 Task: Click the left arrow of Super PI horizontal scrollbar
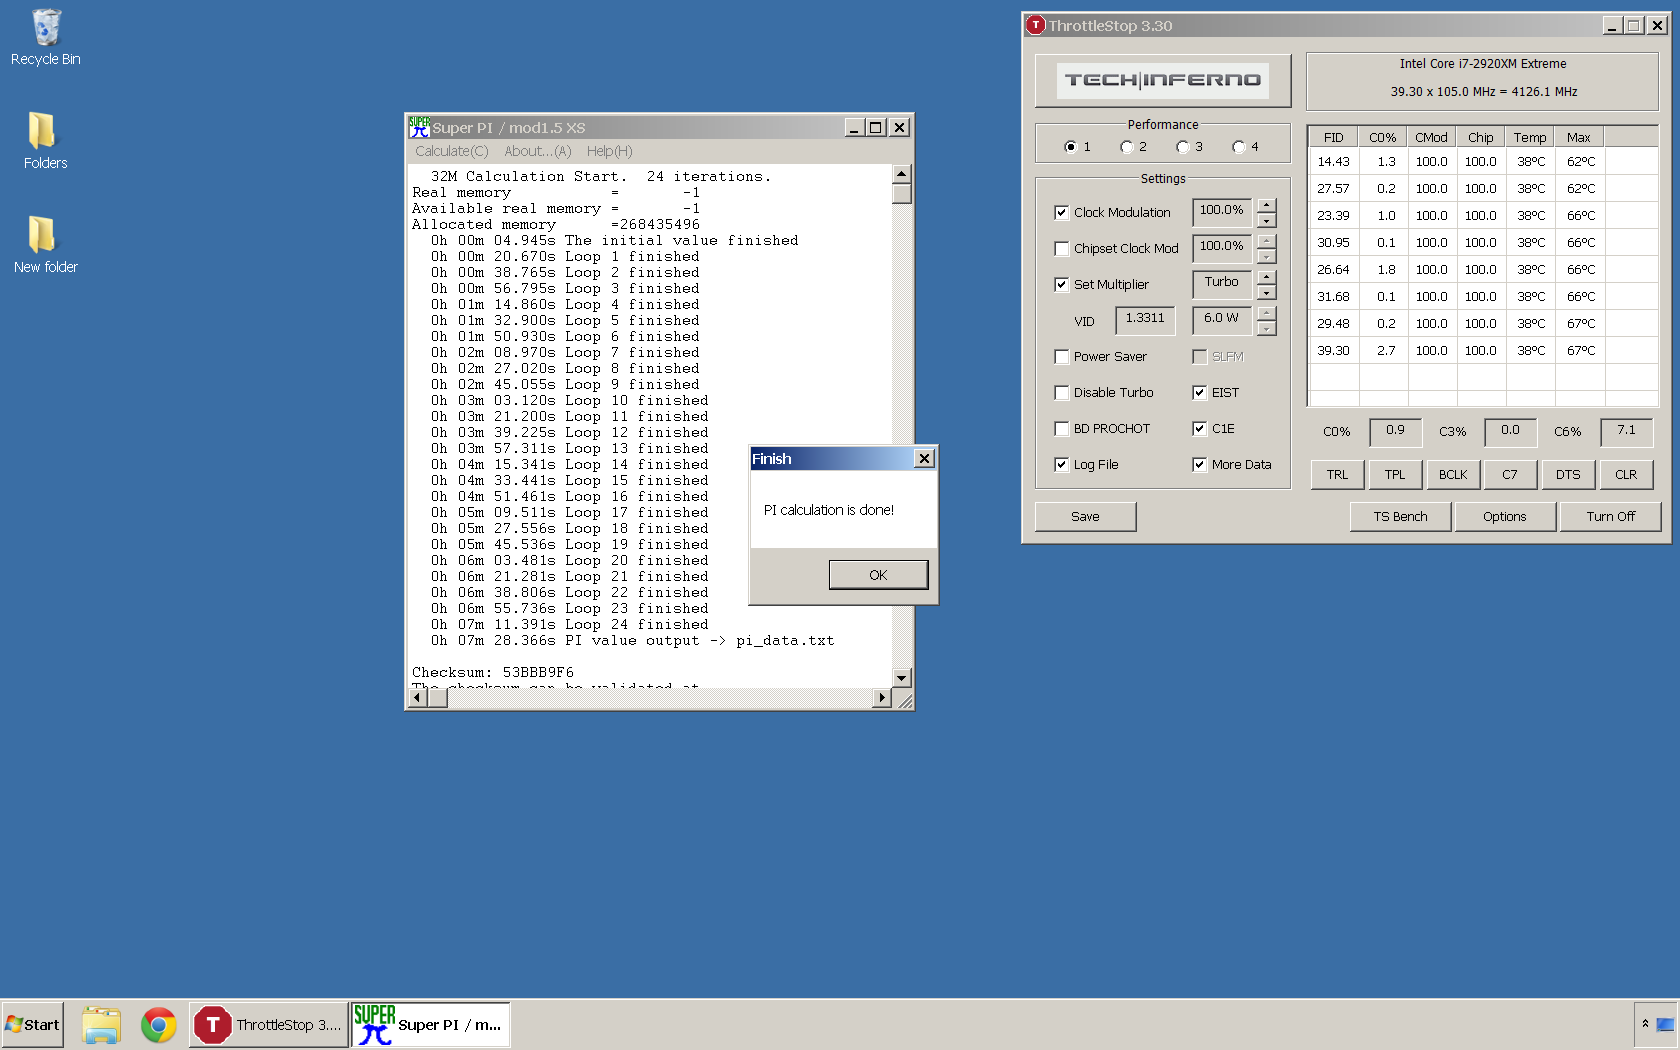tap(418, 698)
